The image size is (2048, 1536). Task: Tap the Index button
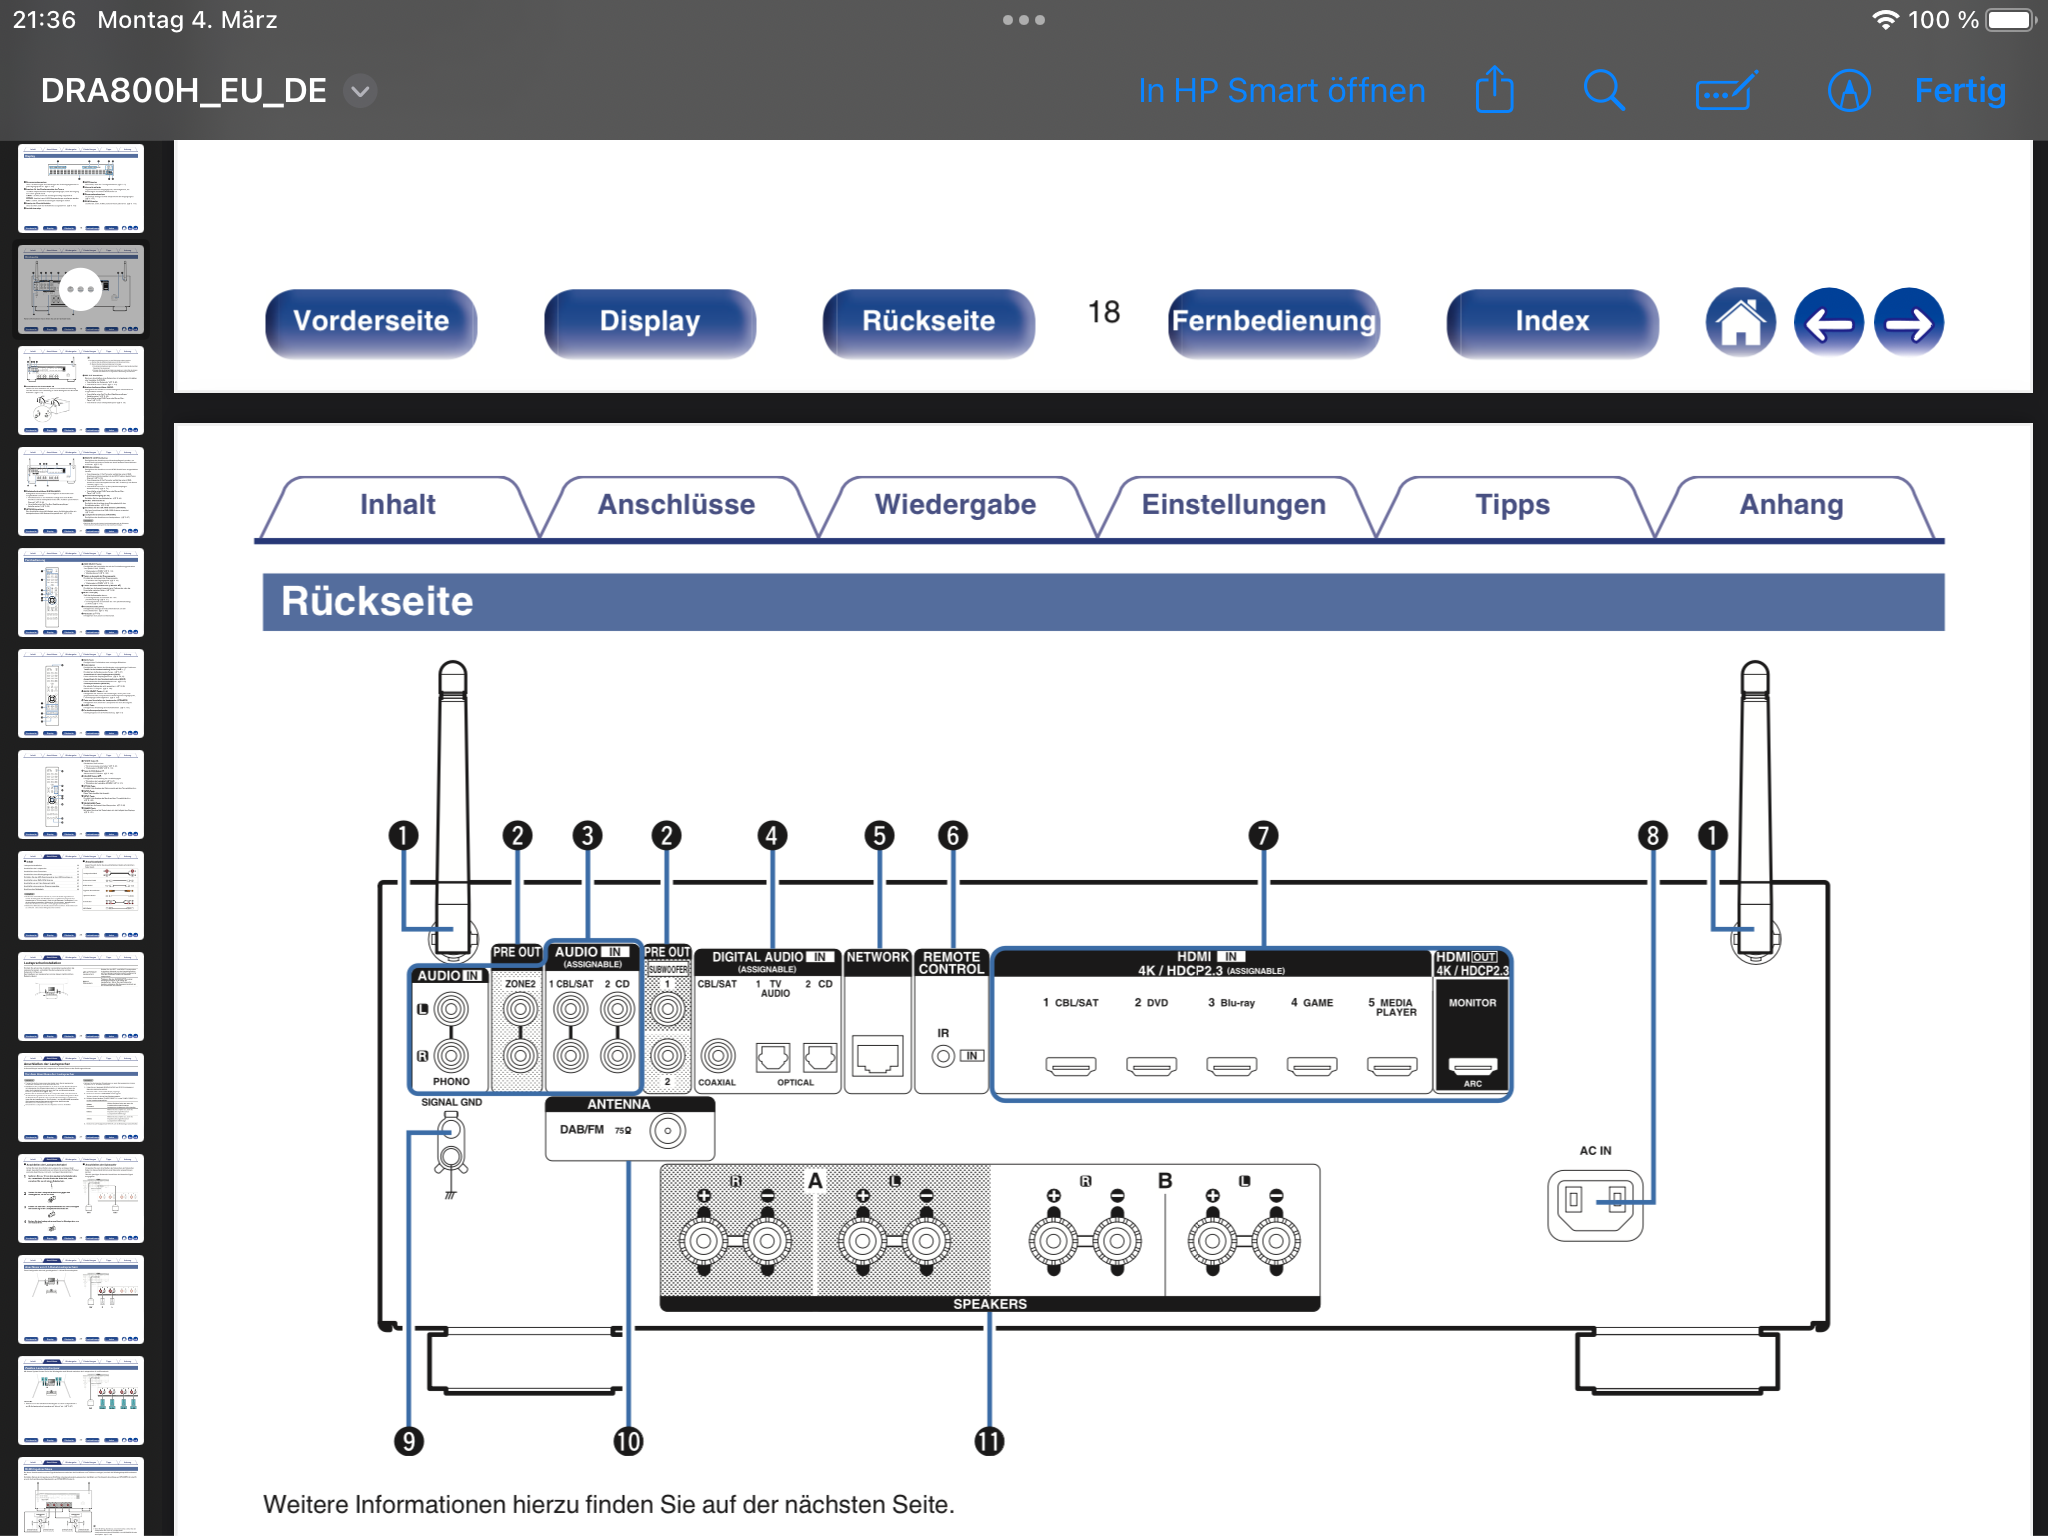(x=1552, y=322)
